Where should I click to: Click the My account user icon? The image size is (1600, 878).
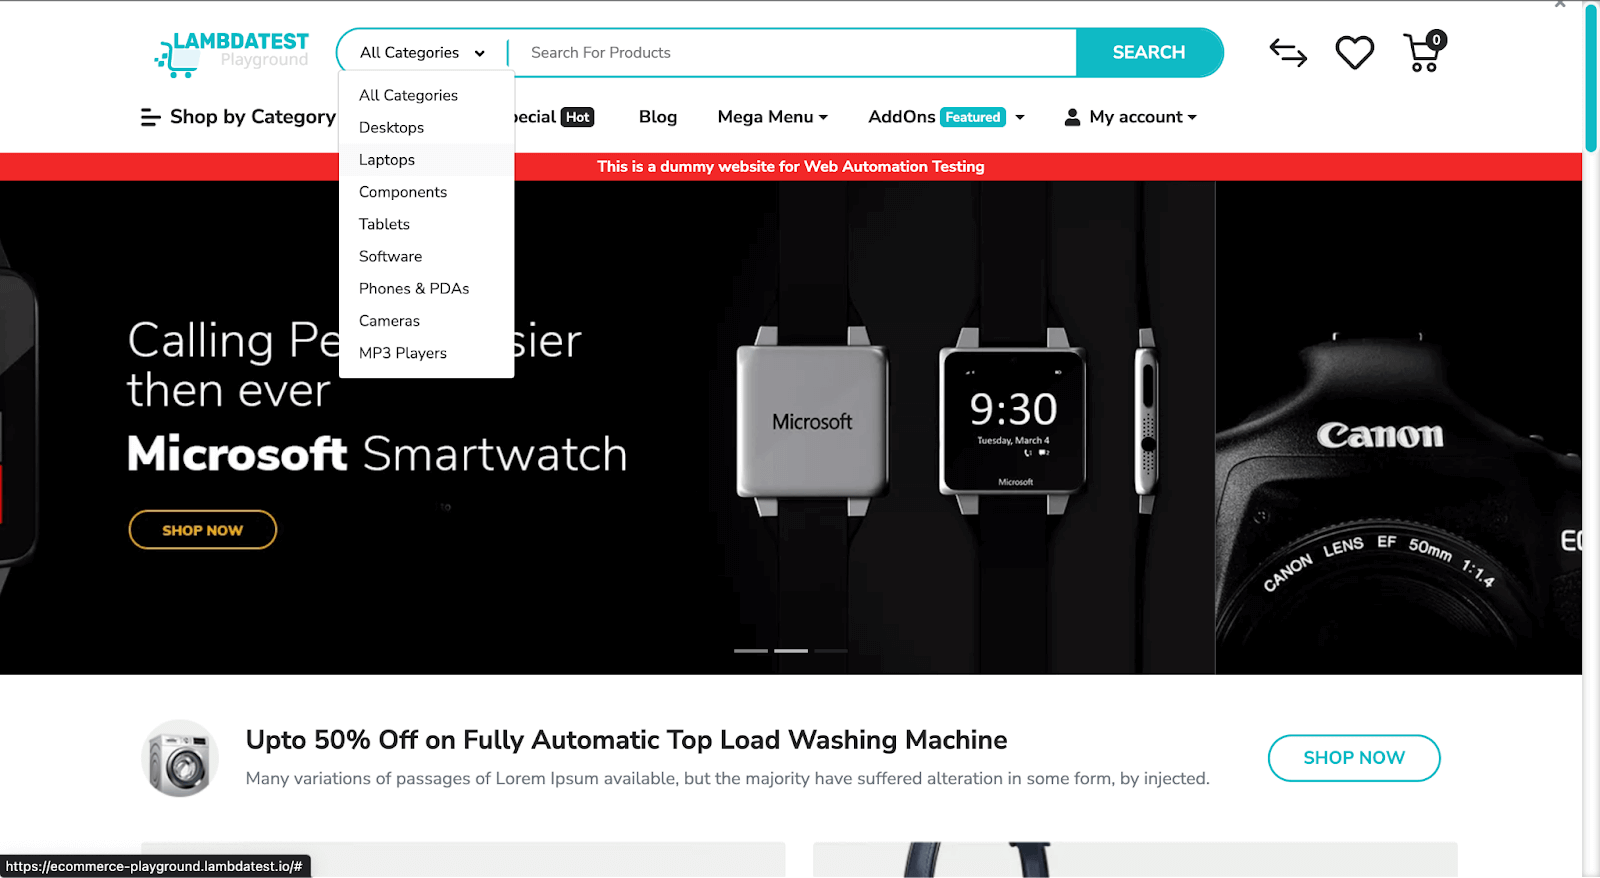tap(1072, 117)
